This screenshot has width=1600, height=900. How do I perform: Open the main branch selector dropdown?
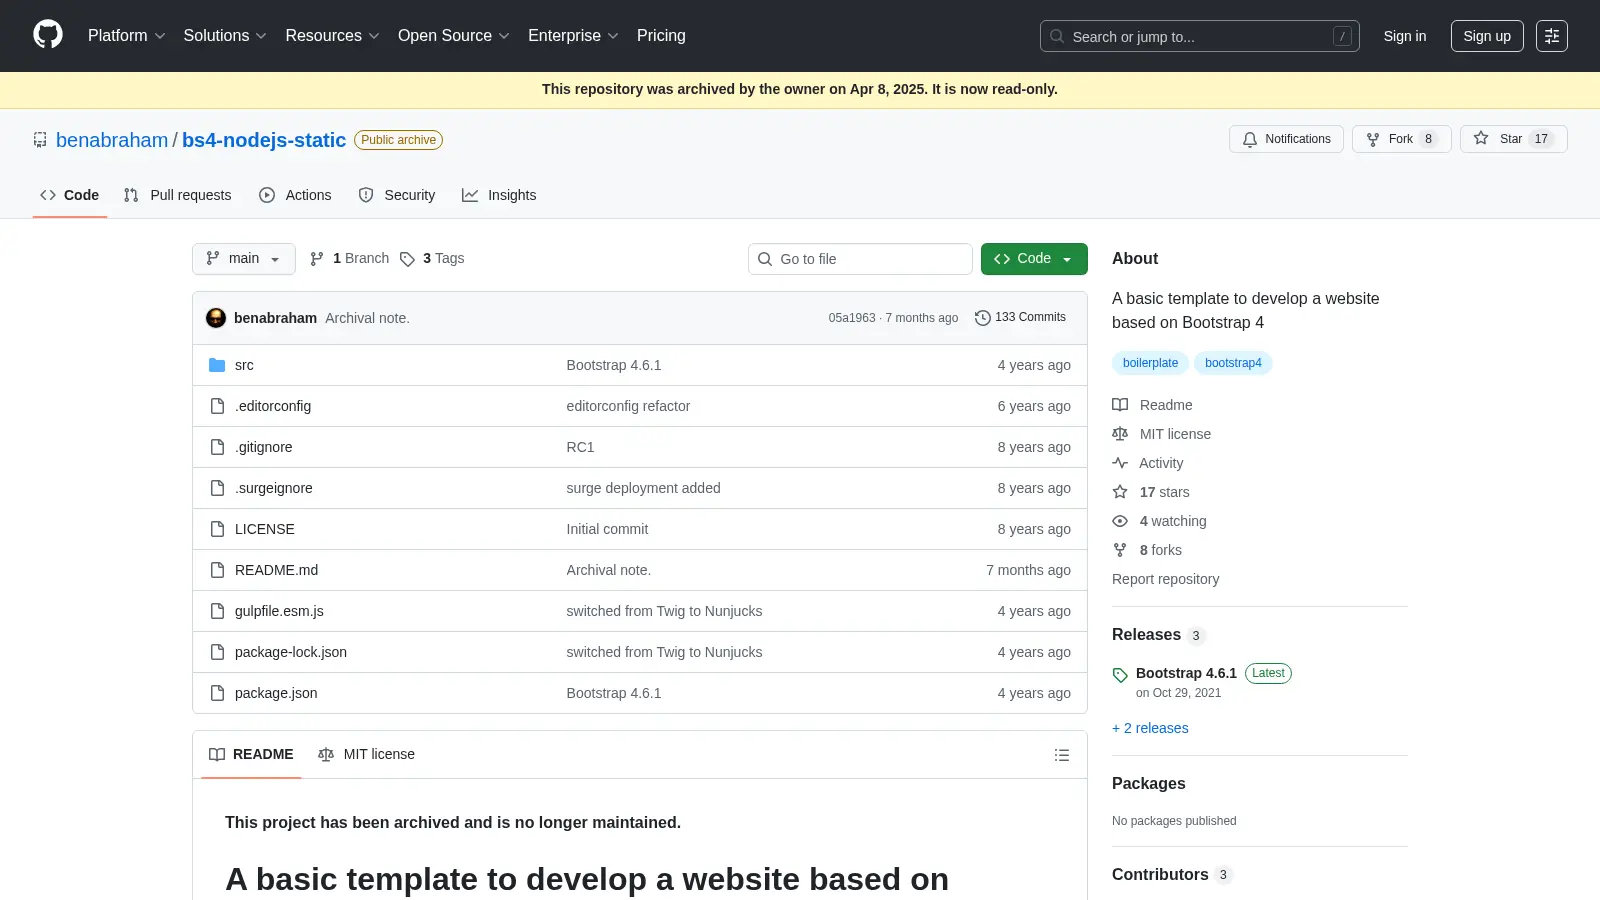point(244,259)
